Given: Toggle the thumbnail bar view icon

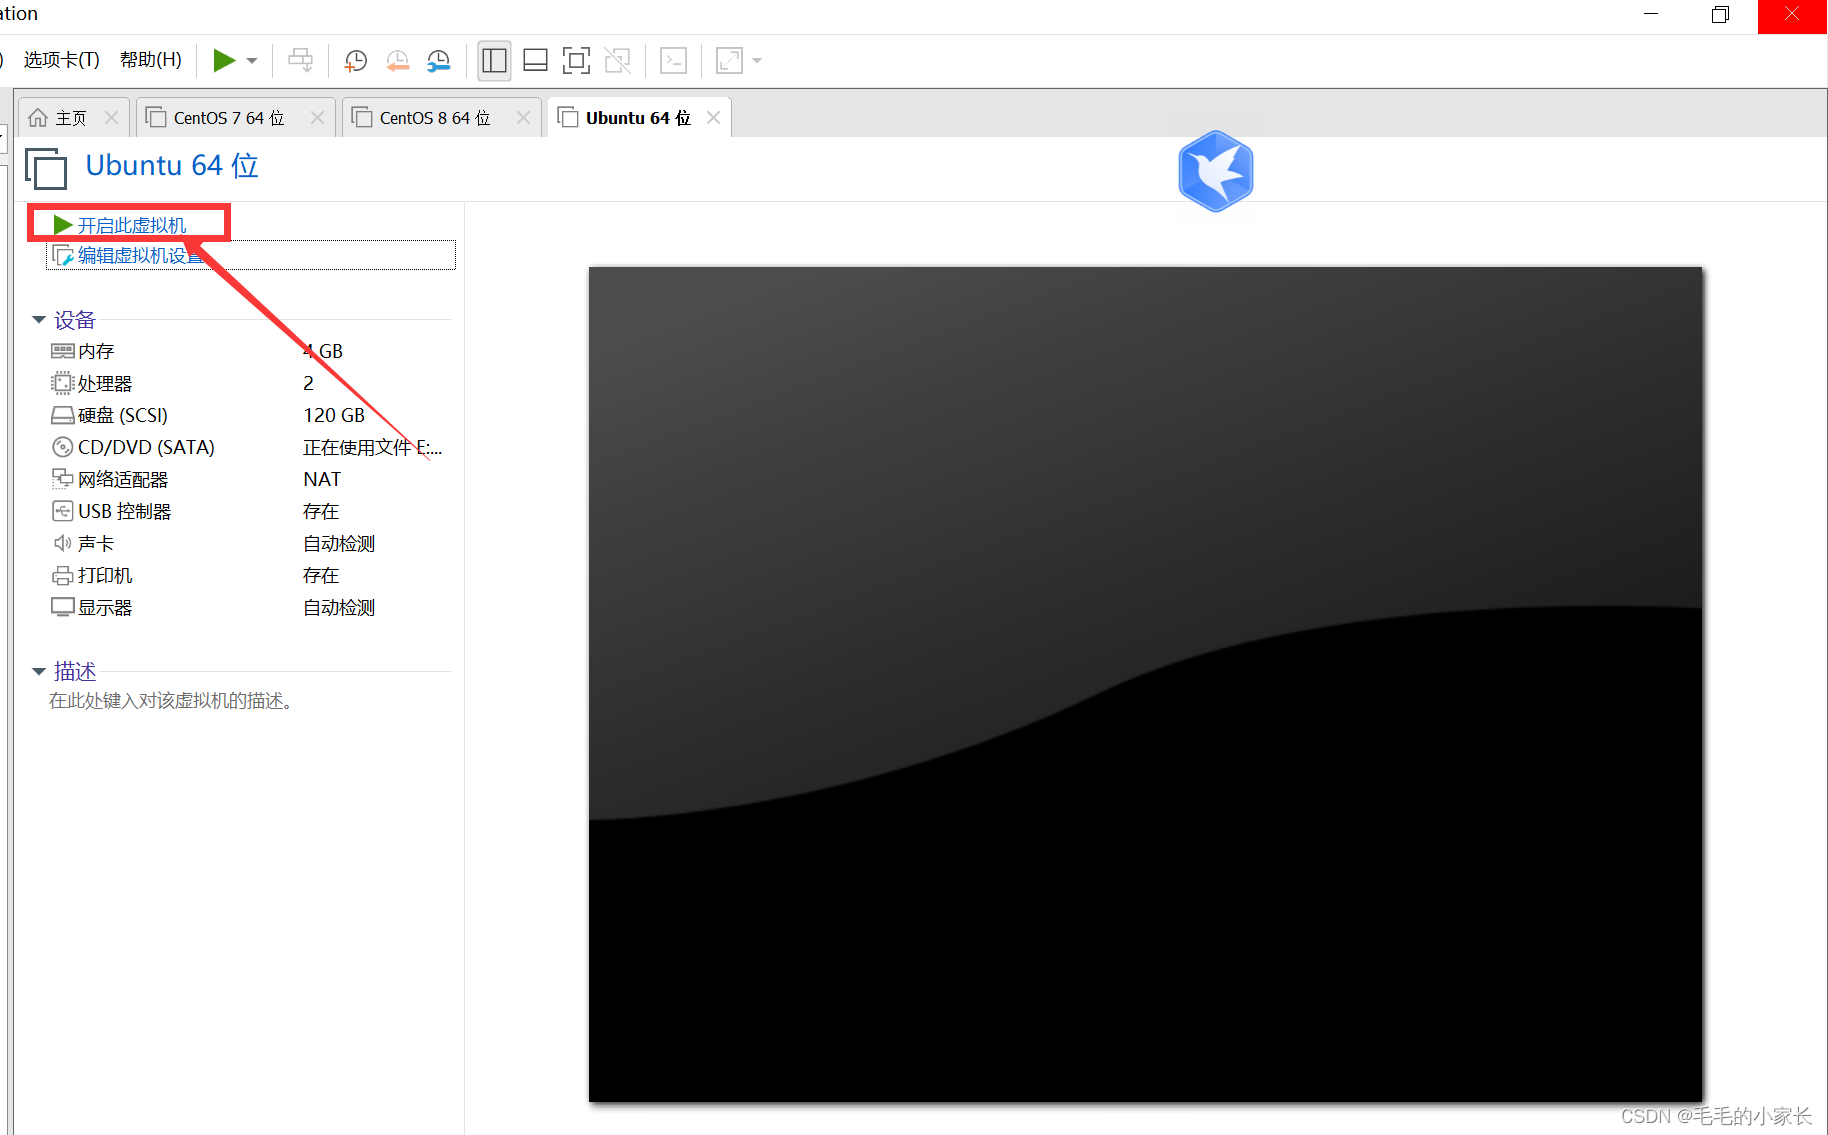Looking at the screenshot, I should point(535,61).
